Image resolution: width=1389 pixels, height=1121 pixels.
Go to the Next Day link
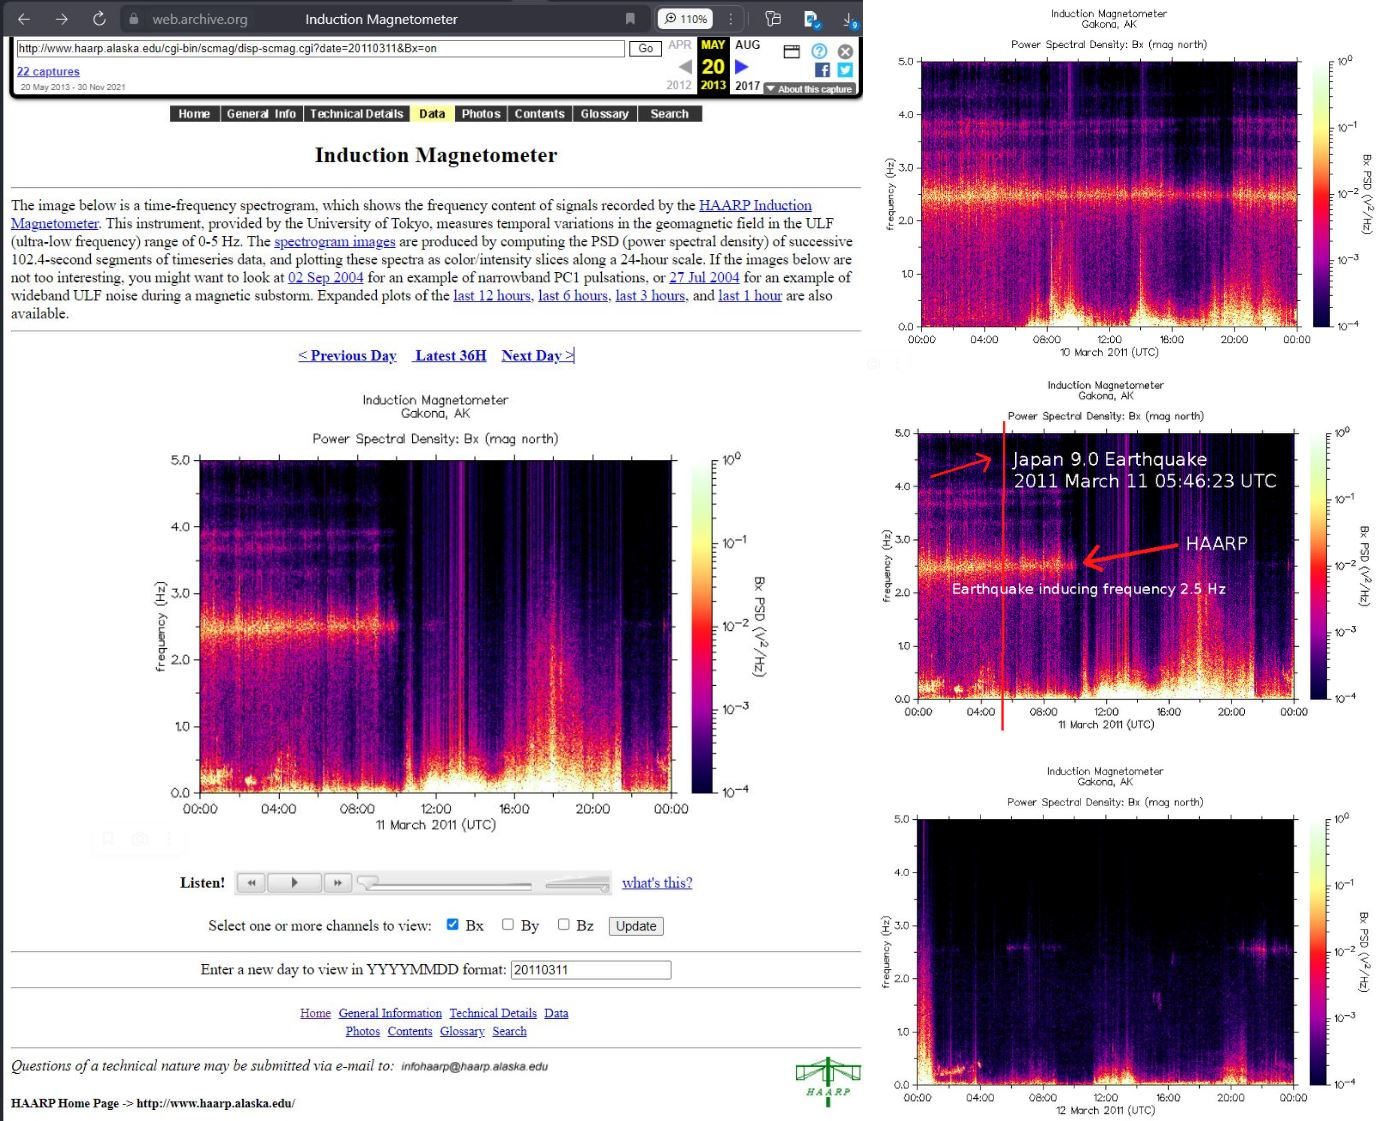point(538,355)
